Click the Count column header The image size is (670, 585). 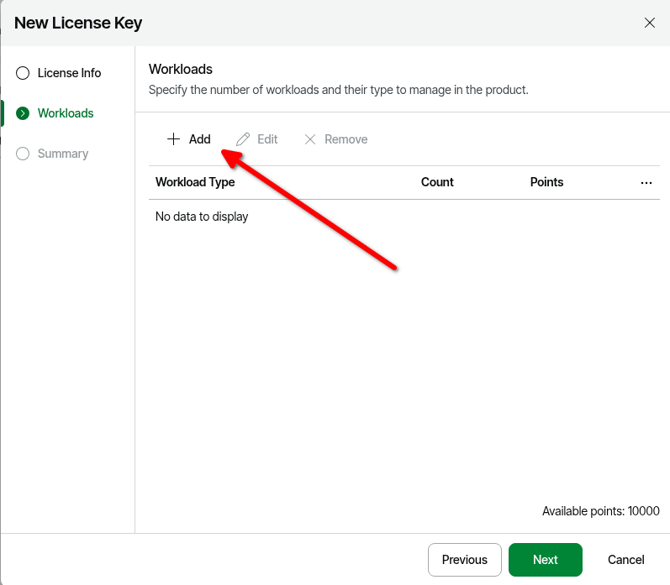pos(437,182)
